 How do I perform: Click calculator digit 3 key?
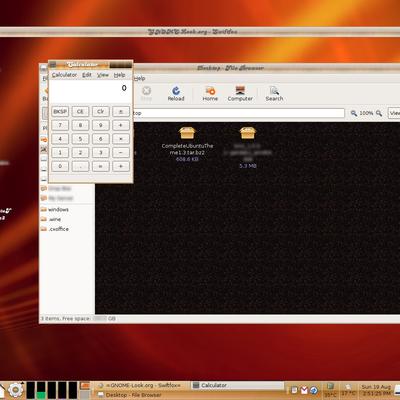pyautogui.click(x=101, y=153)
